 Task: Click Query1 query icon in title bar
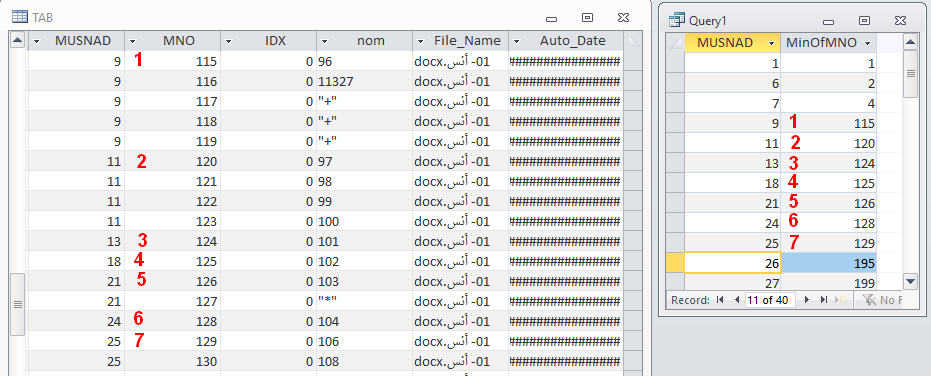click(676, 20)
